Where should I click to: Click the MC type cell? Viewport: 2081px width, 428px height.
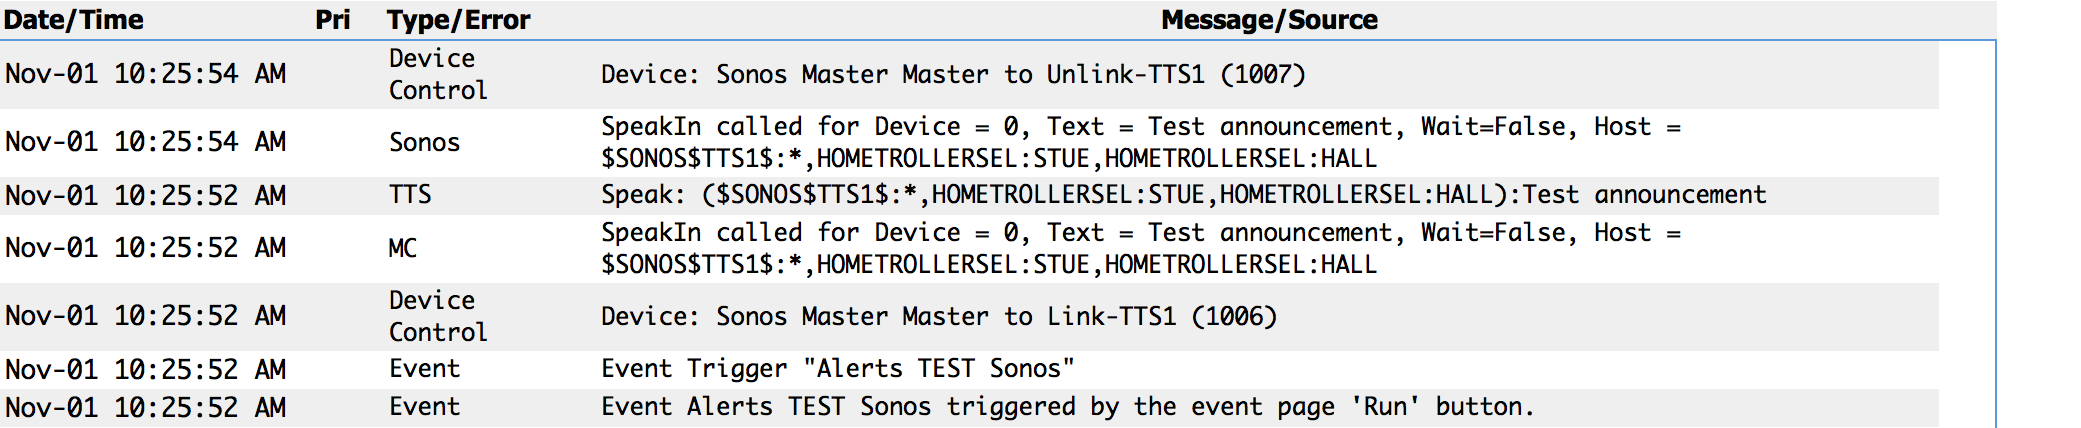pos(403,249)
